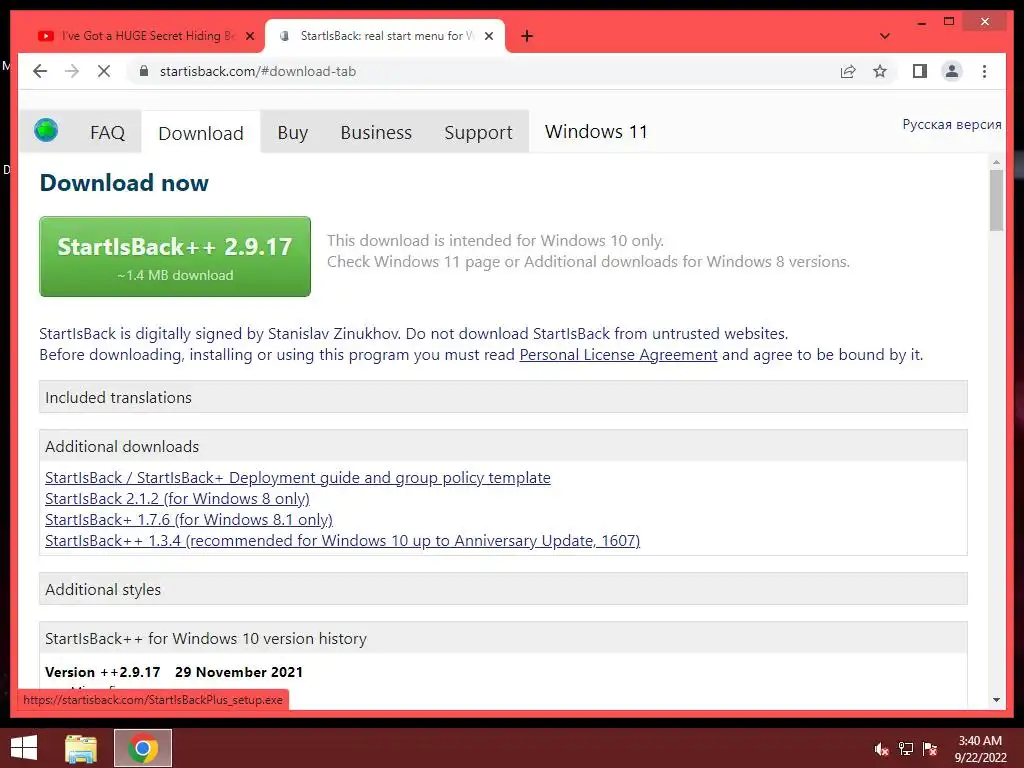Expand the Included translations section

pyautogui.click(x=503, y=397)
